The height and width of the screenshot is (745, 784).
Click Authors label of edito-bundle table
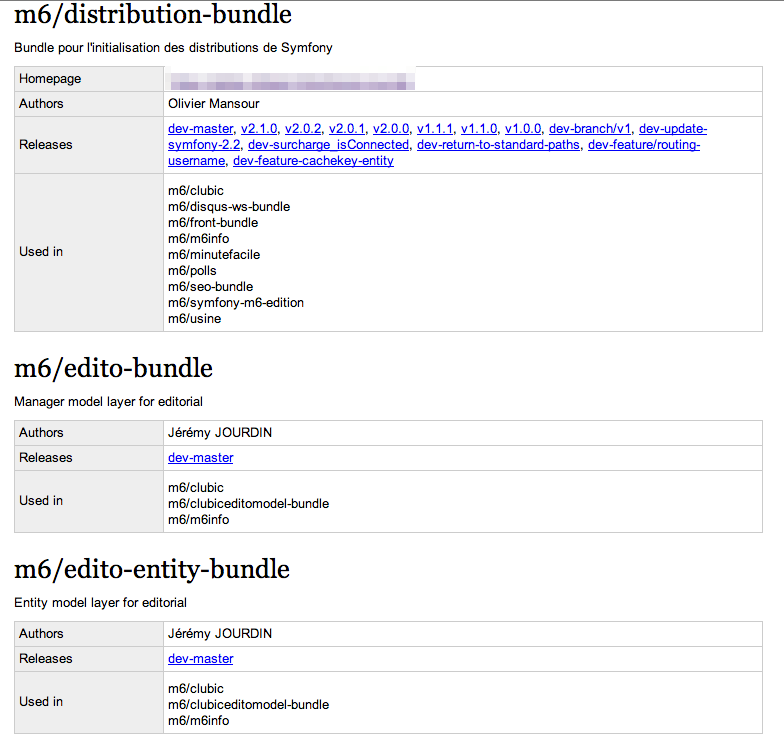point(41,432)
